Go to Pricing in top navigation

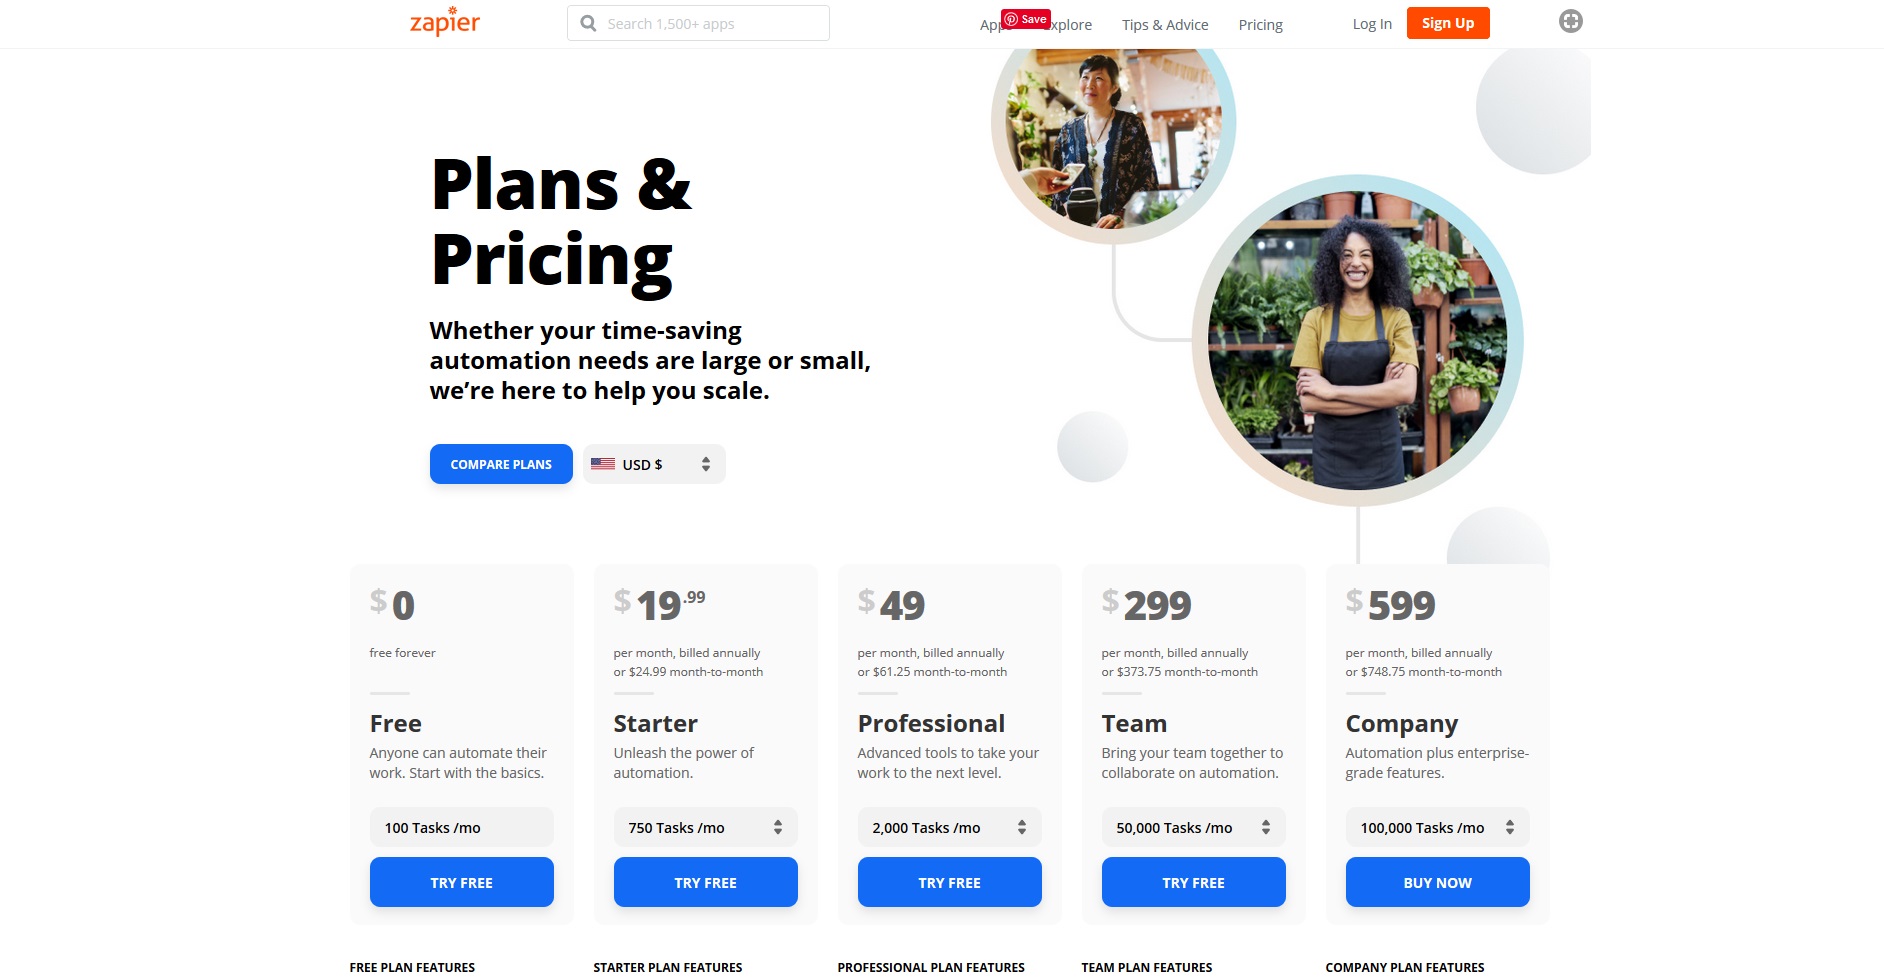click(1260, 24)
